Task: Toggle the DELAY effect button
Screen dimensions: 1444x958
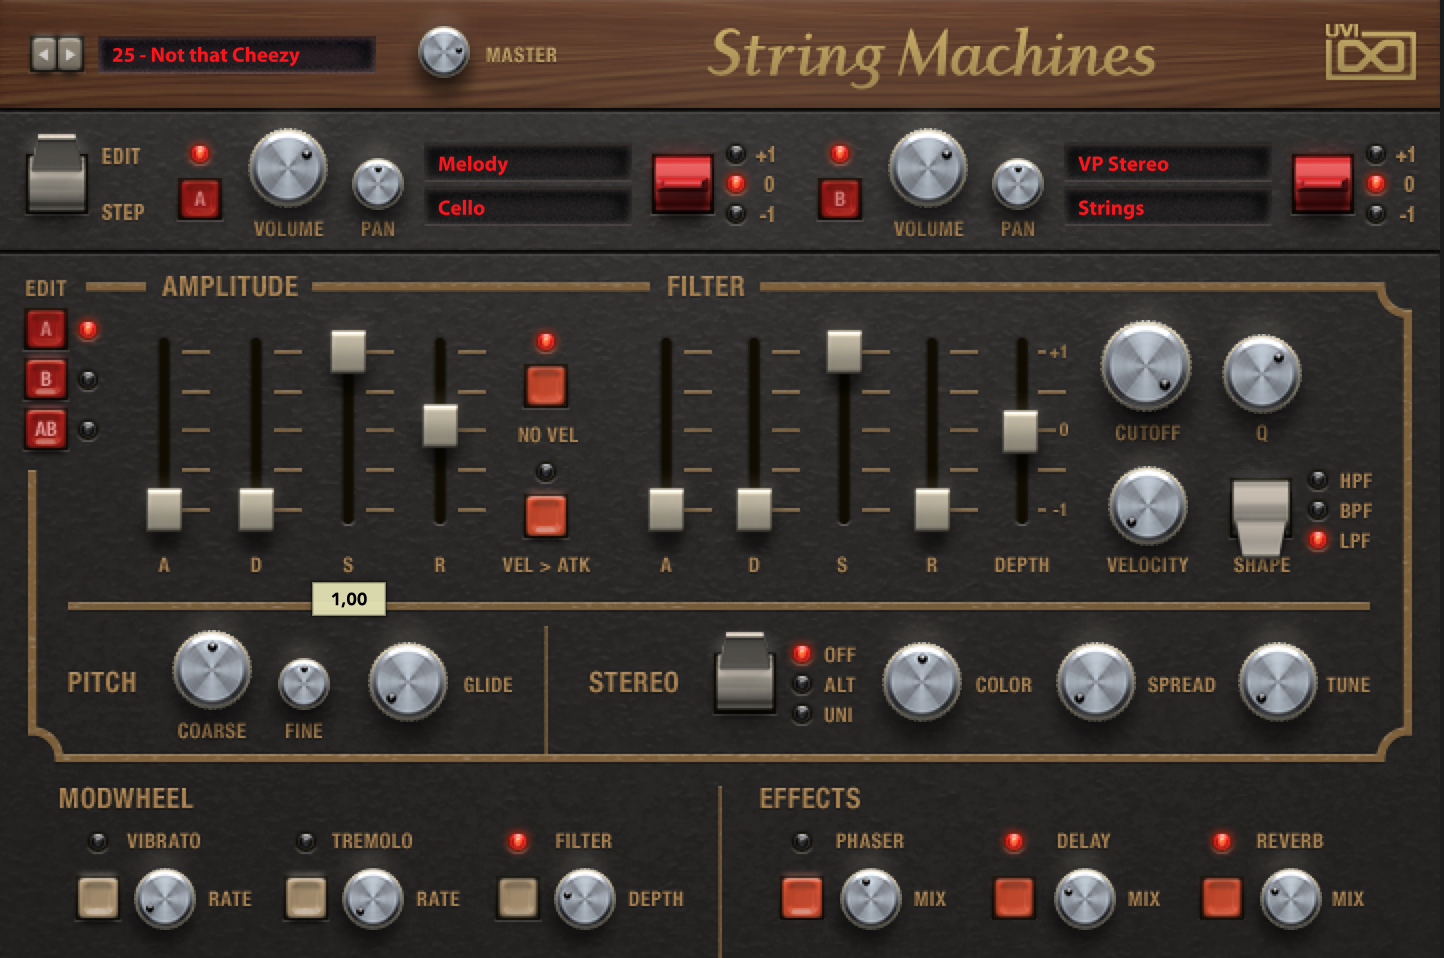Action: [1014, 897]
